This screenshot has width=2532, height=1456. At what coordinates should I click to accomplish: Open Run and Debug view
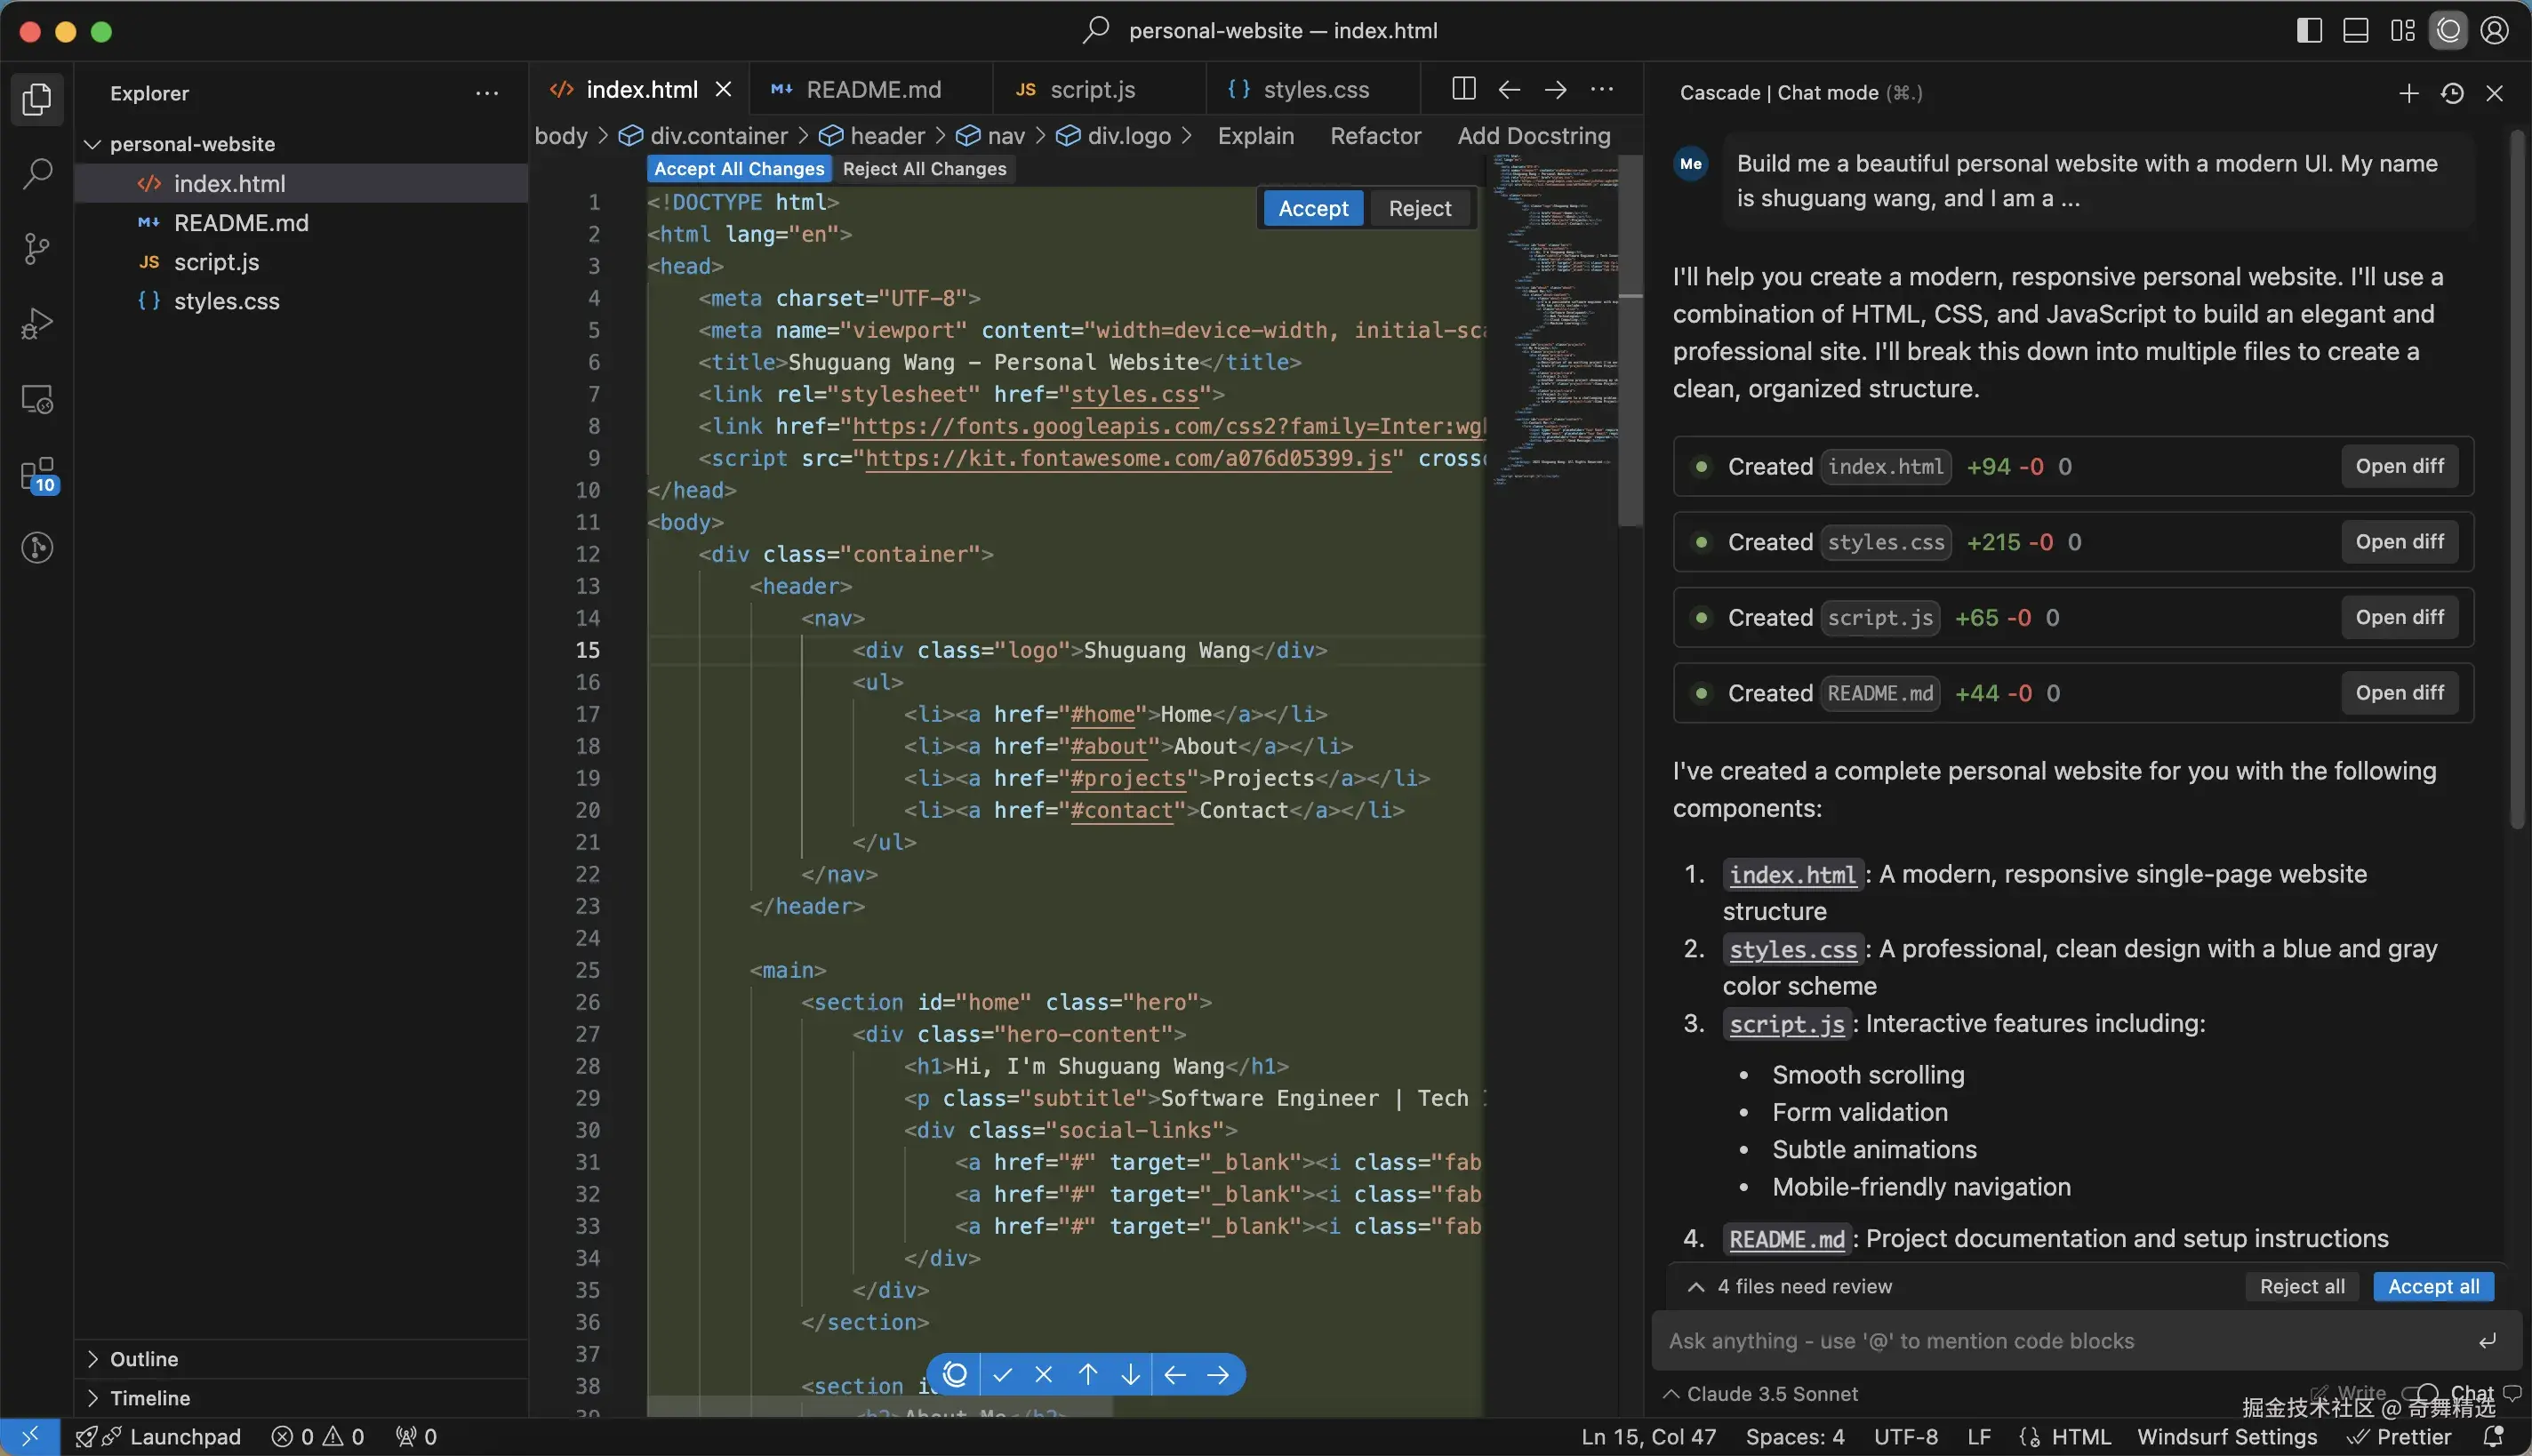37,324
